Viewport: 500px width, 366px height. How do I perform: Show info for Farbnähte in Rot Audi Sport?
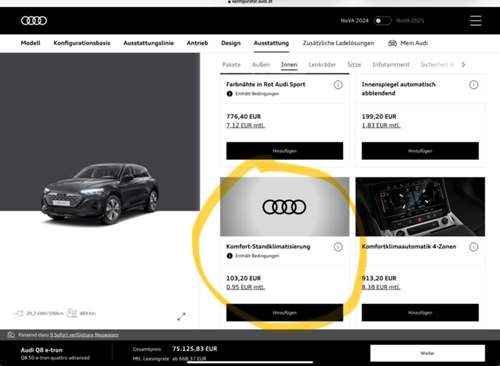pos(338,85)
